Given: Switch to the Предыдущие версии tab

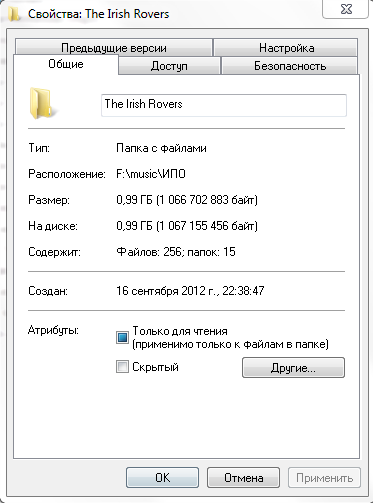Looking at the screenshot, I should (114, 48).
